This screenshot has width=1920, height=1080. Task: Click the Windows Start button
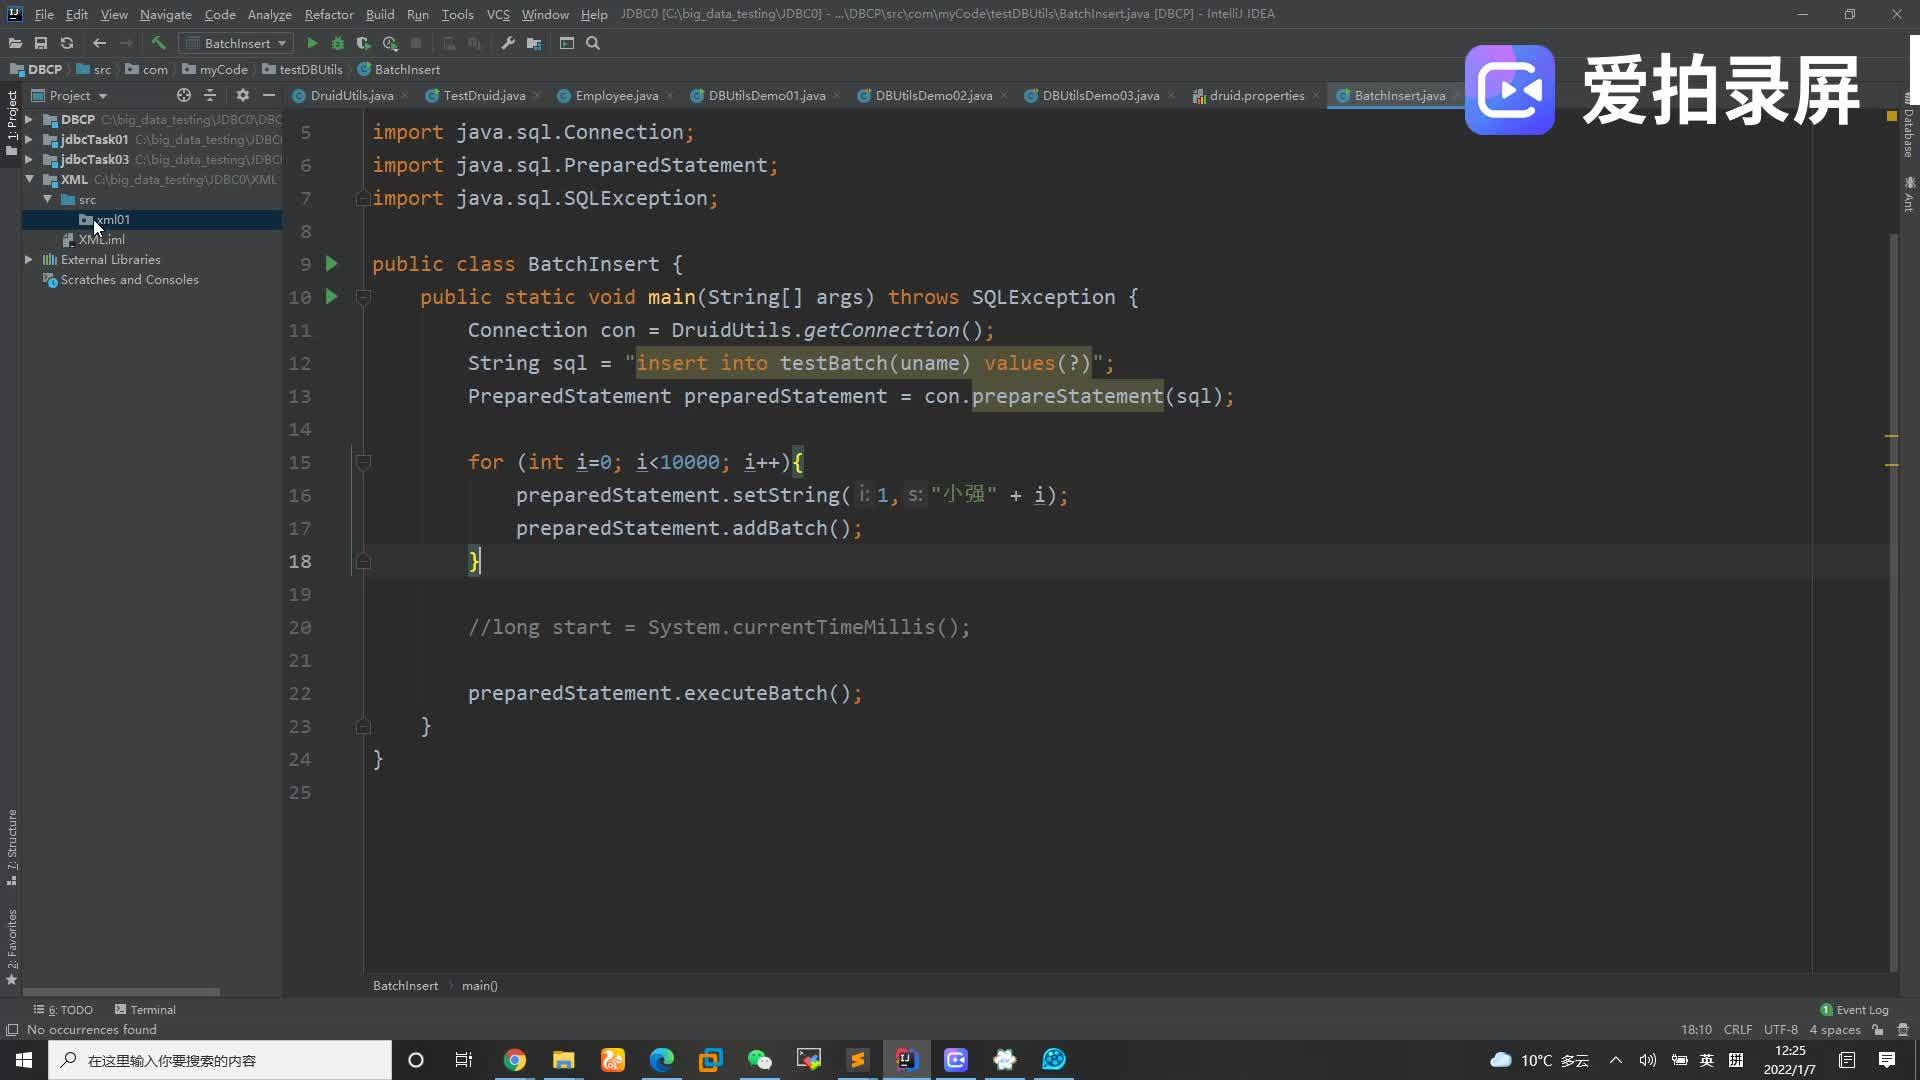(24, 1060)
